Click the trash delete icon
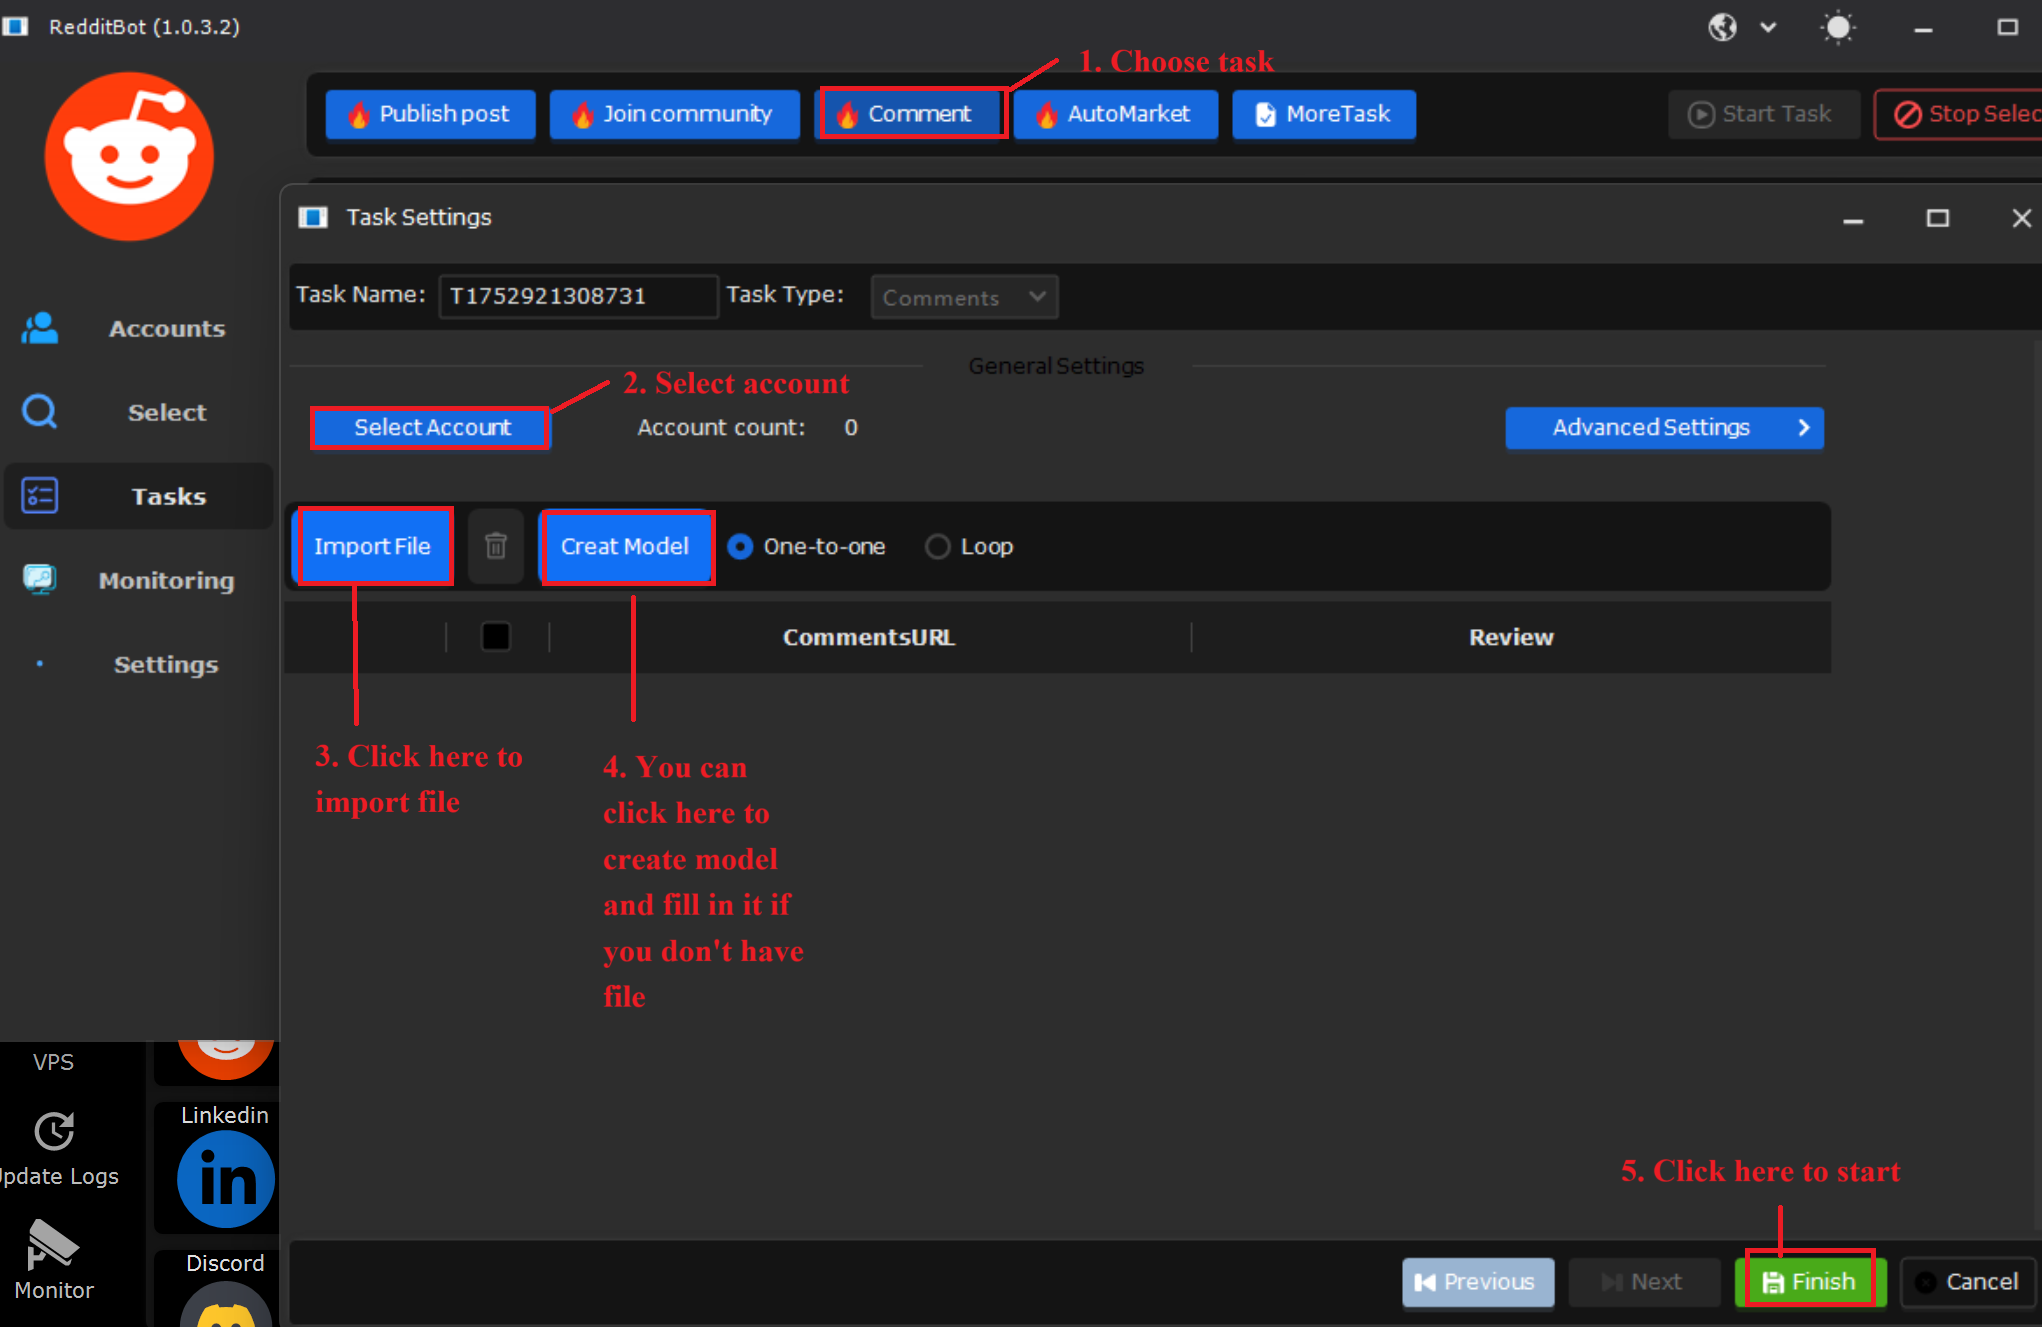 (x=496, y=546)
